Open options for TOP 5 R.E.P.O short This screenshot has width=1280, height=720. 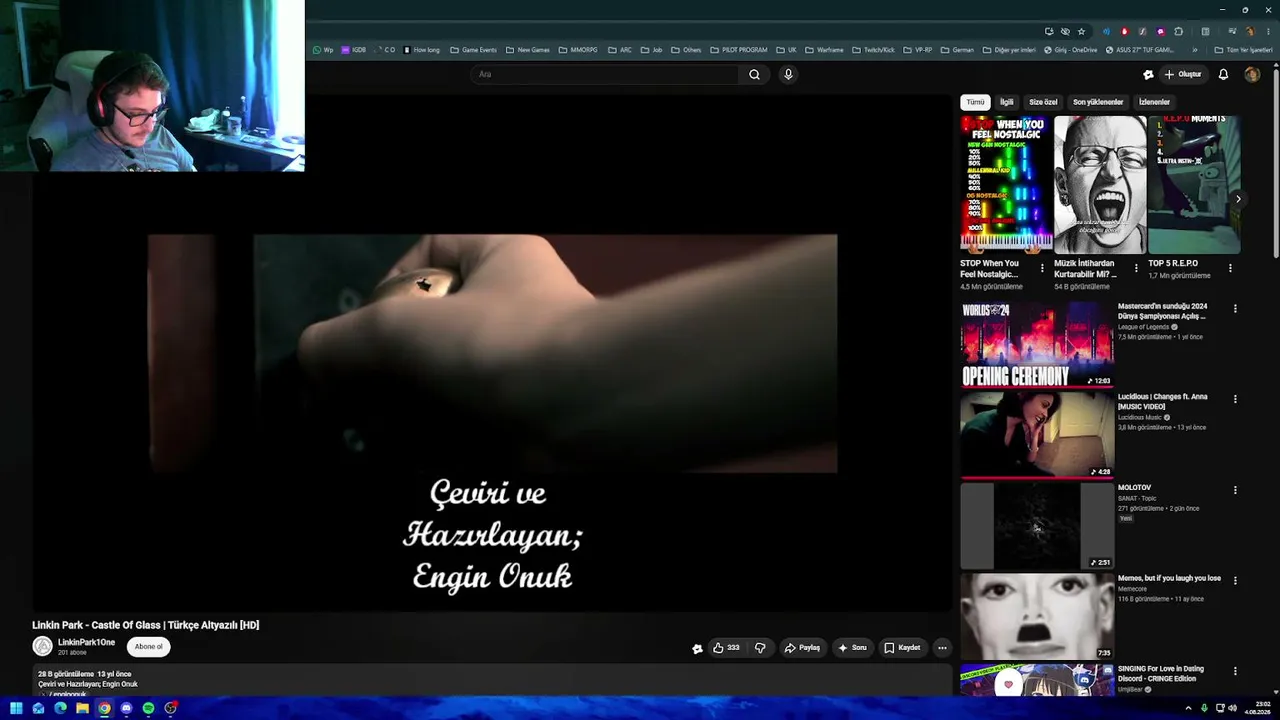(x=1230, y=268)
